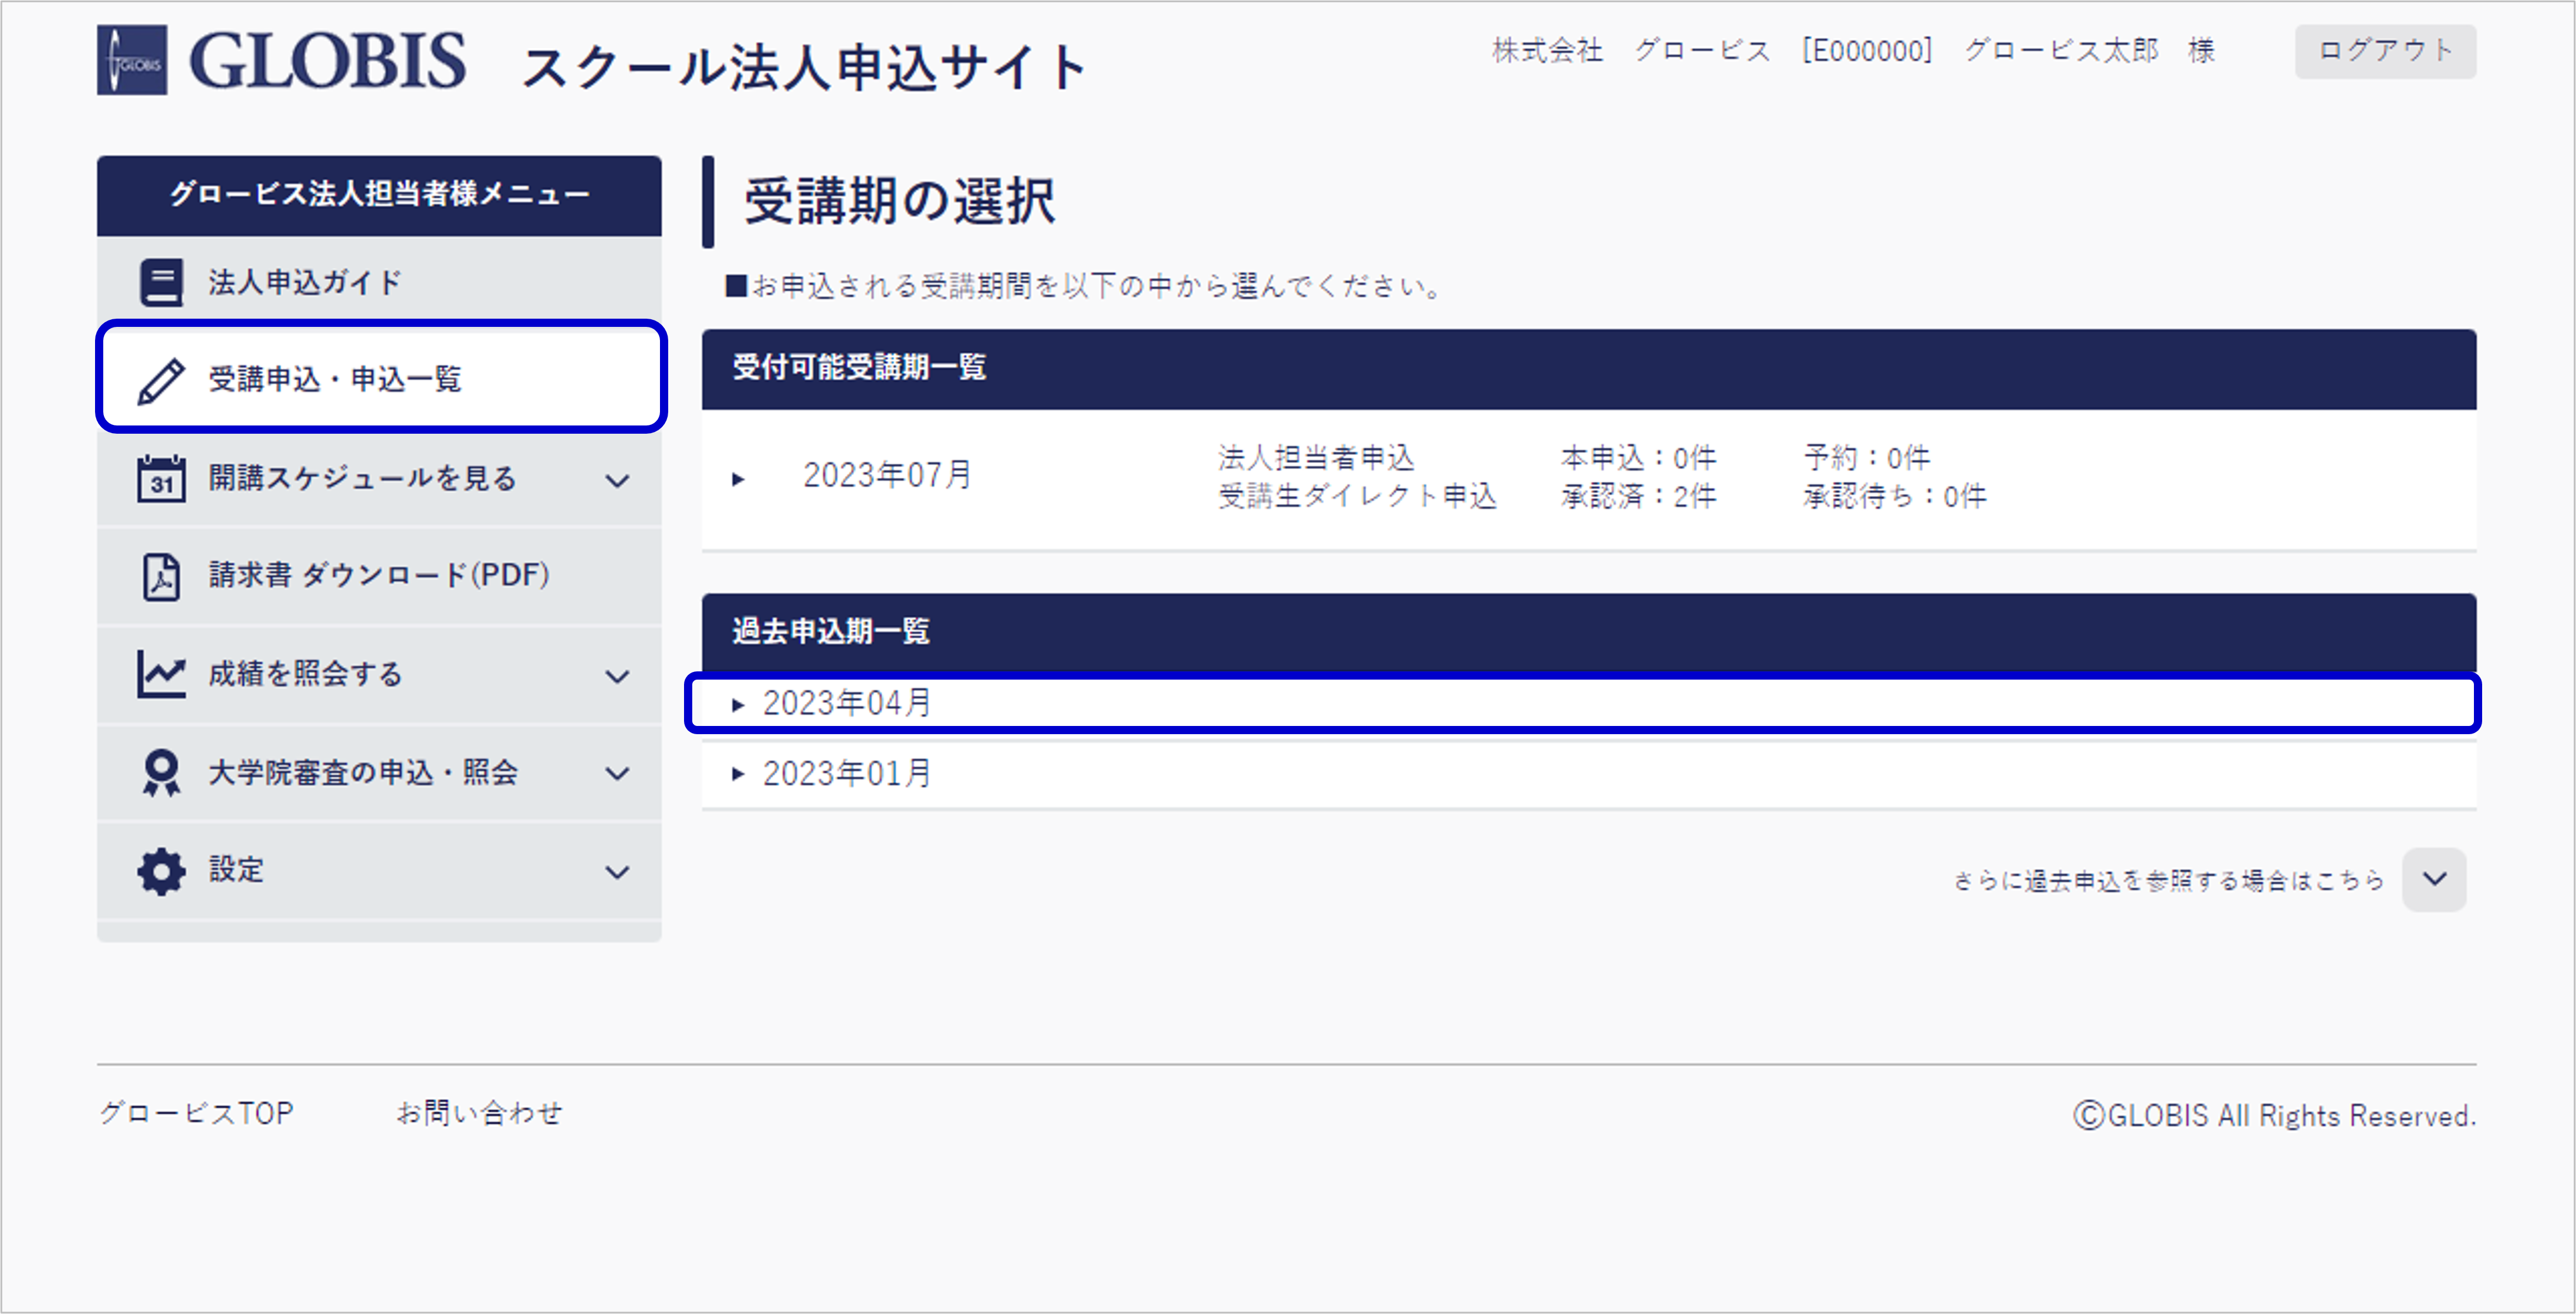2576x1314 pixels.
Task: Click the [E000000] company code
Action: (1867, 50)
